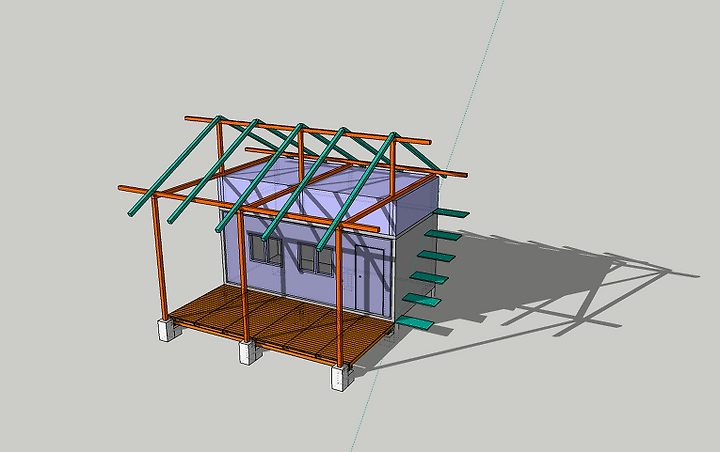
Task: Click the rightmost concrete pier block under the corner post
Action: click(x=342, y=379)
